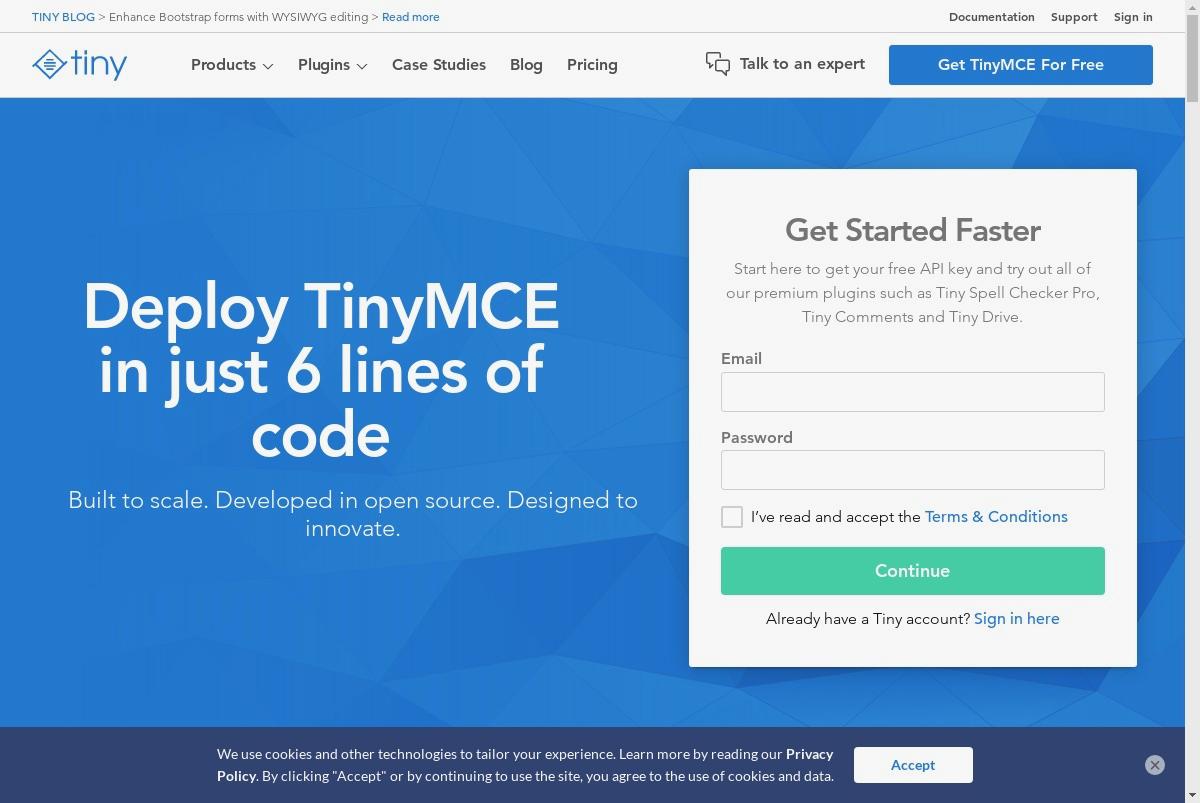Viewport: 1200px width, 803px height.
Task: Open the Support link in the top bar
Action: (x=1074, y=17)
